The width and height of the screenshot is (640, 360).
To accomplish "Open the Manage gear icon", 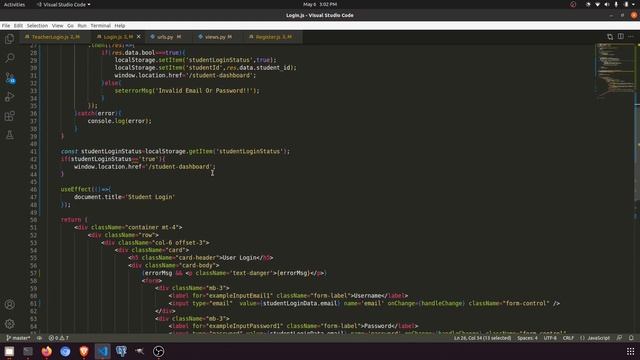I will 9,324.
